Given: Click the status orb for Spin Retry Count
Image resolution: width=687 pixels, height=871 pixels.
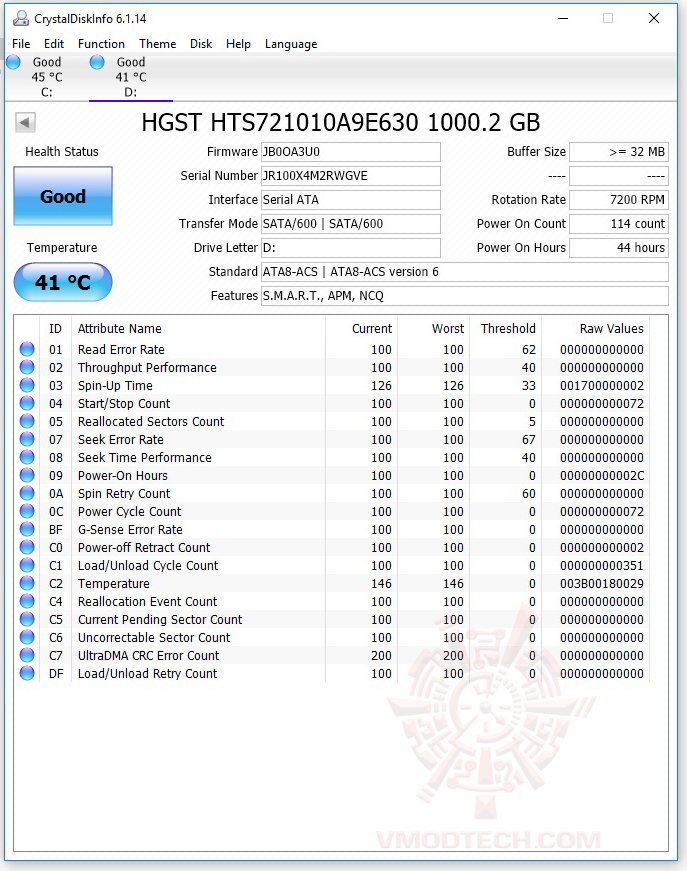Looking at the screenshot, I should (x=27, y=493).
